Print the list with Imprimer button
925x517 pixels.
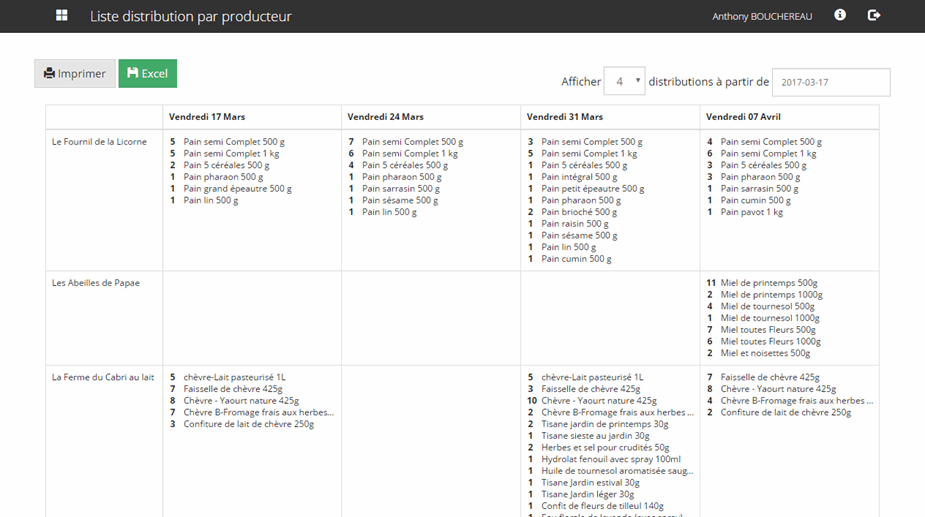[x=75, y=74]
